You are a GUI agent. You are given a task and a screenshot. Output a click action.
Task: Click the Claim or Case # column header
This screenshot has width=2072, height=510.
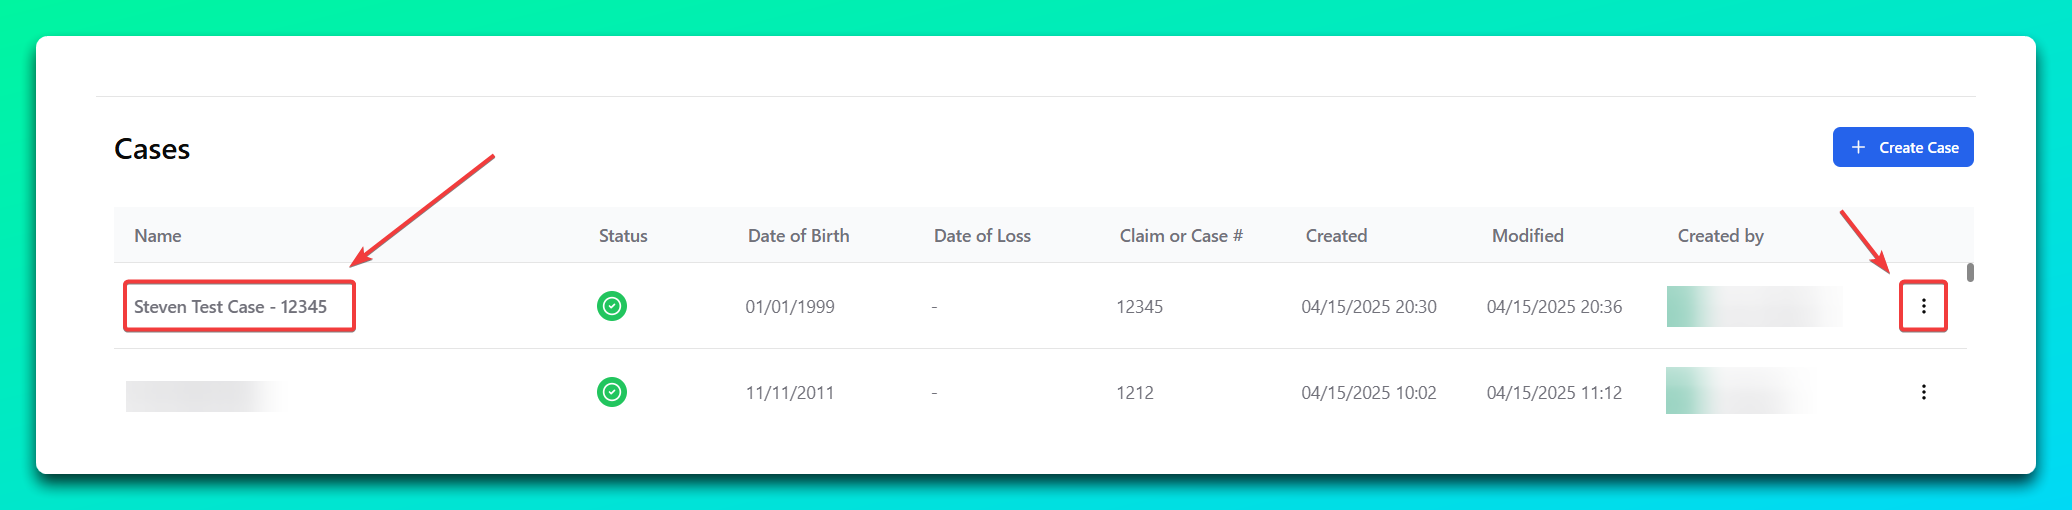click(x=1181, y=236)
